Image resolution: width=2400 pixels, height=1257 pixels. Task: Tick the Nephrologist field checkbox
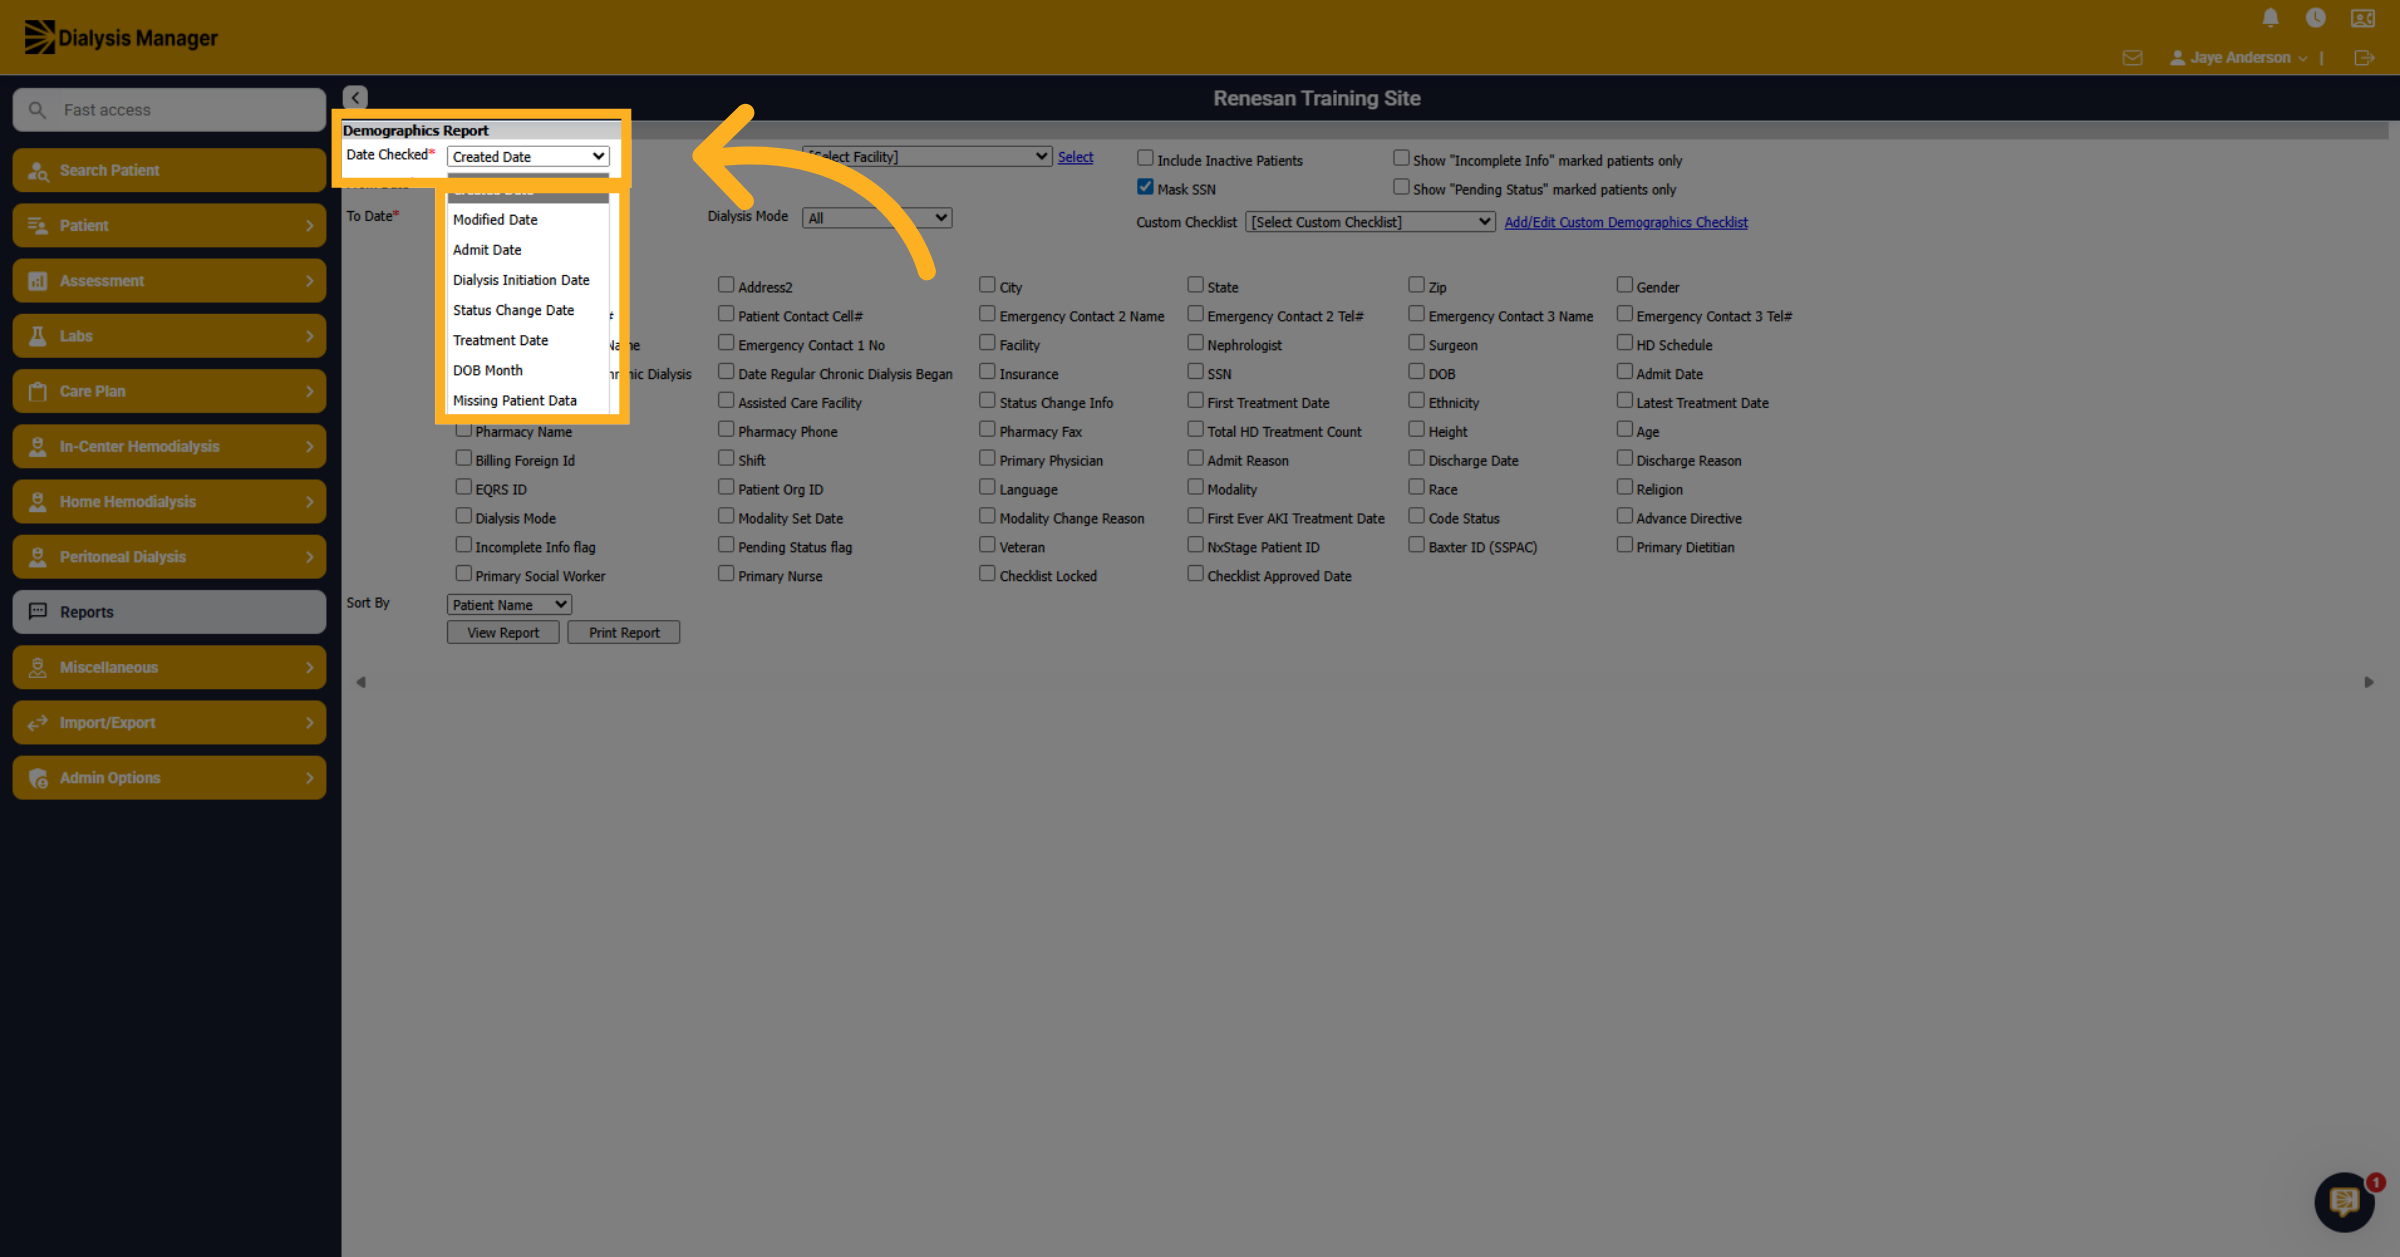pyautogui.click(x=1195, y=344)
